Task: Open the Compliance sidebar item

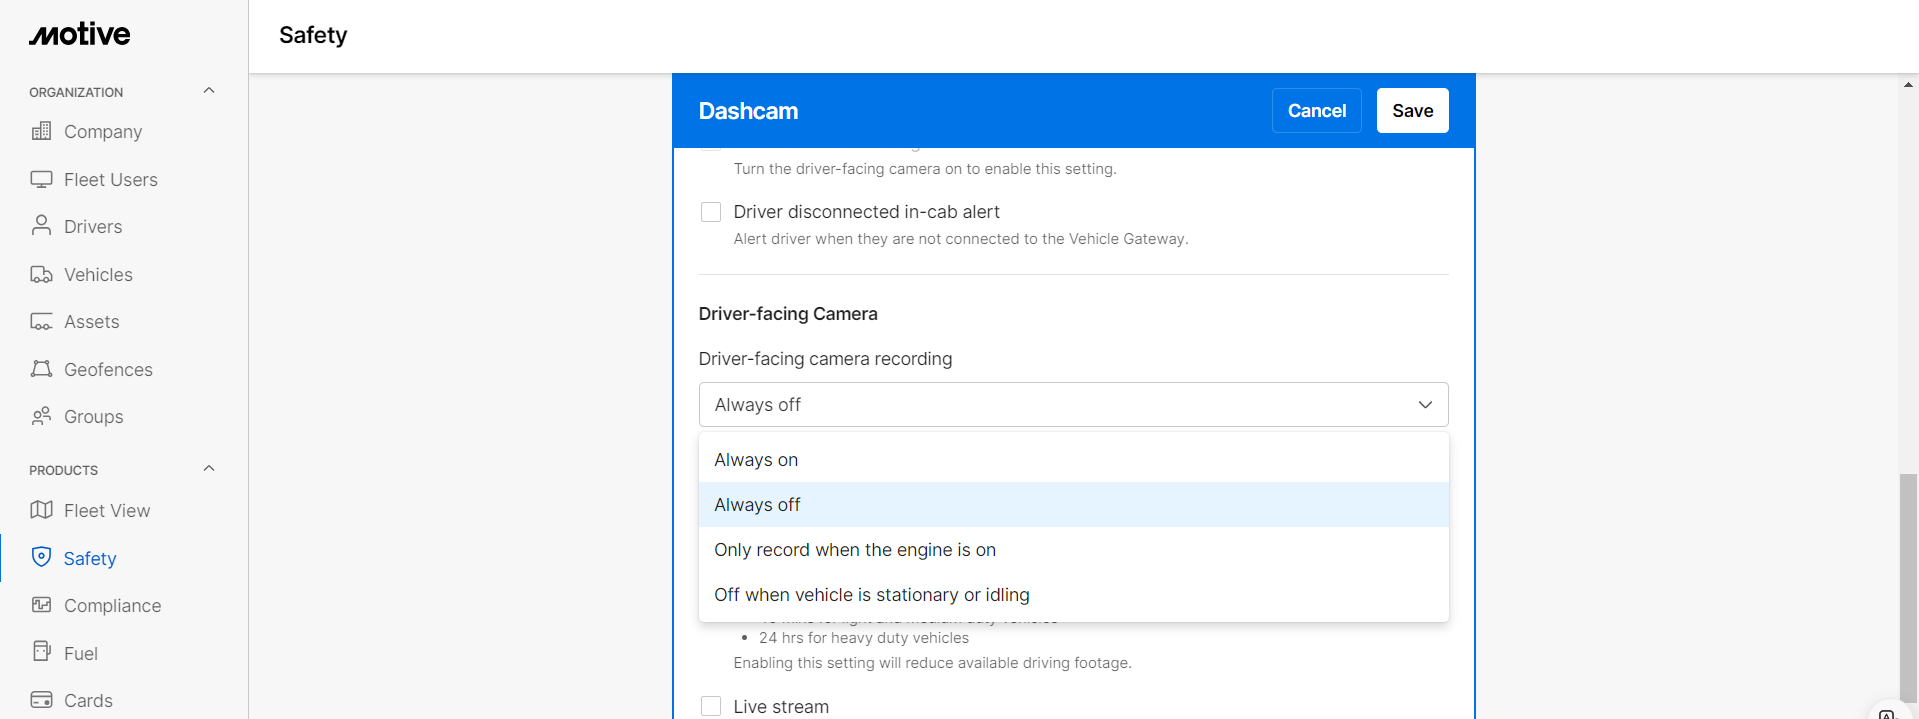Action: (112, 606)
